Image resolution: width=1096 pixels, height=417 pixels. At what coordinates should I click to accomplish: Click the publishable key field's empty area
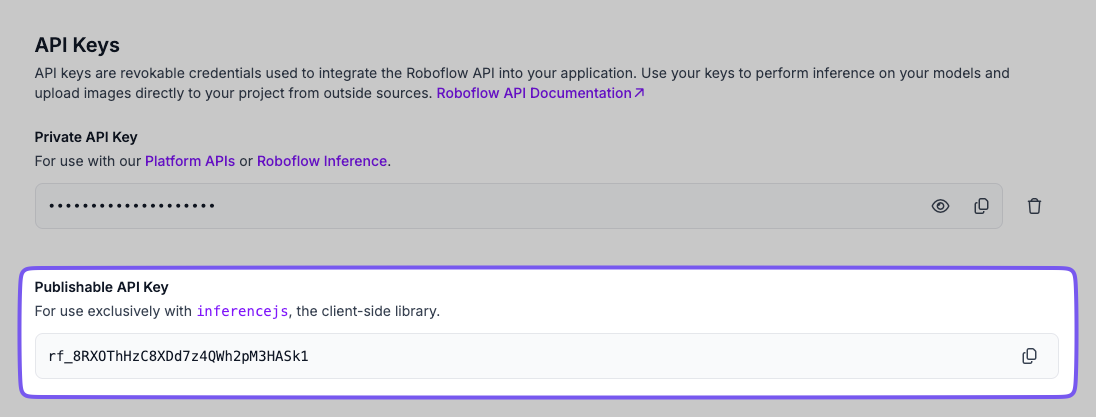pos(650,356)
